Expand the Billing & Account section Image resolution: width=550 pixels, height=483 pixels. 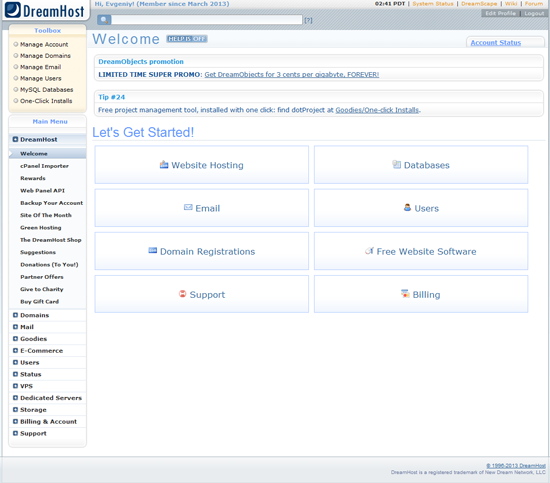tap(47, 422)
